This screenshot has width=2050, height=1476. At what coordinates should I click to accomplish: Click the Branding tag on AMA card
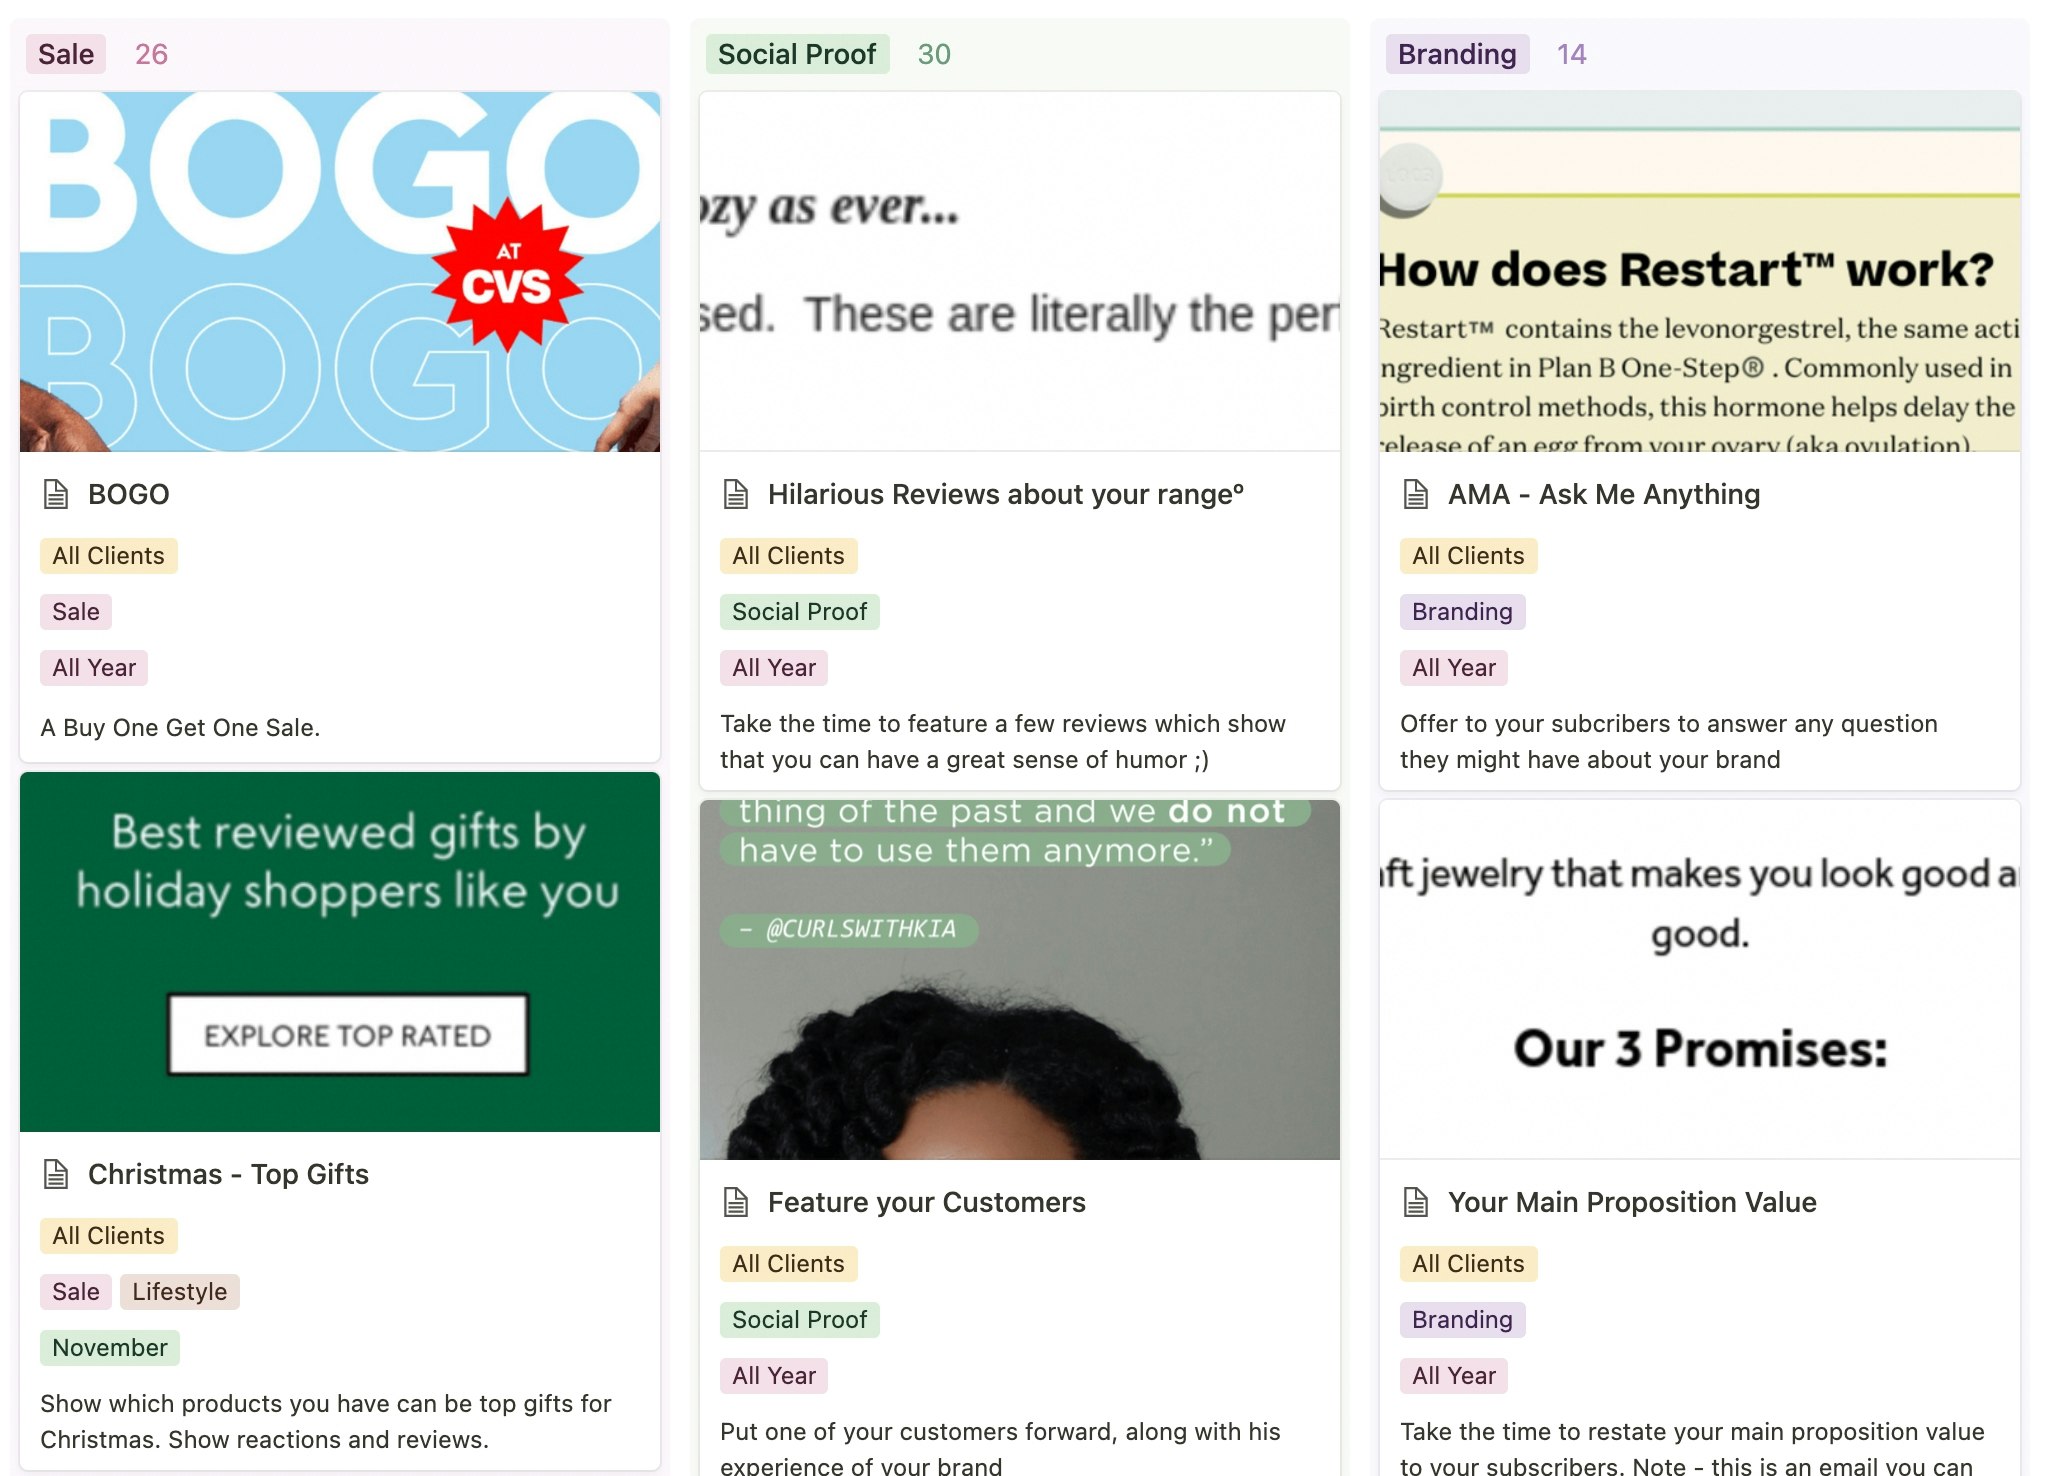pyautogui.click(x=1462, y=612)
